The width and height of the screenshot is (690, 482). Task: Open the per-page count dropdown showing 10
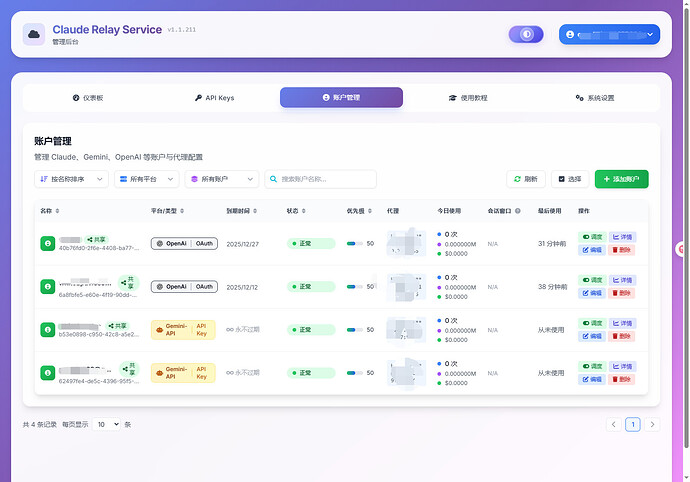pos(106,424)
